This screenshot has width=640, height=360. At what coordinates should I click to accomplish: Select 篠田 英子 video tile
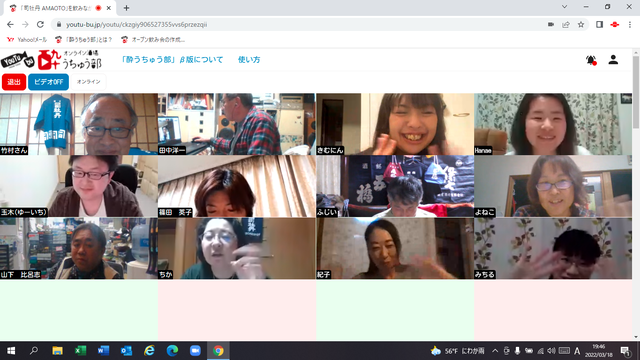pyautogui.click(x=237, y=186)
